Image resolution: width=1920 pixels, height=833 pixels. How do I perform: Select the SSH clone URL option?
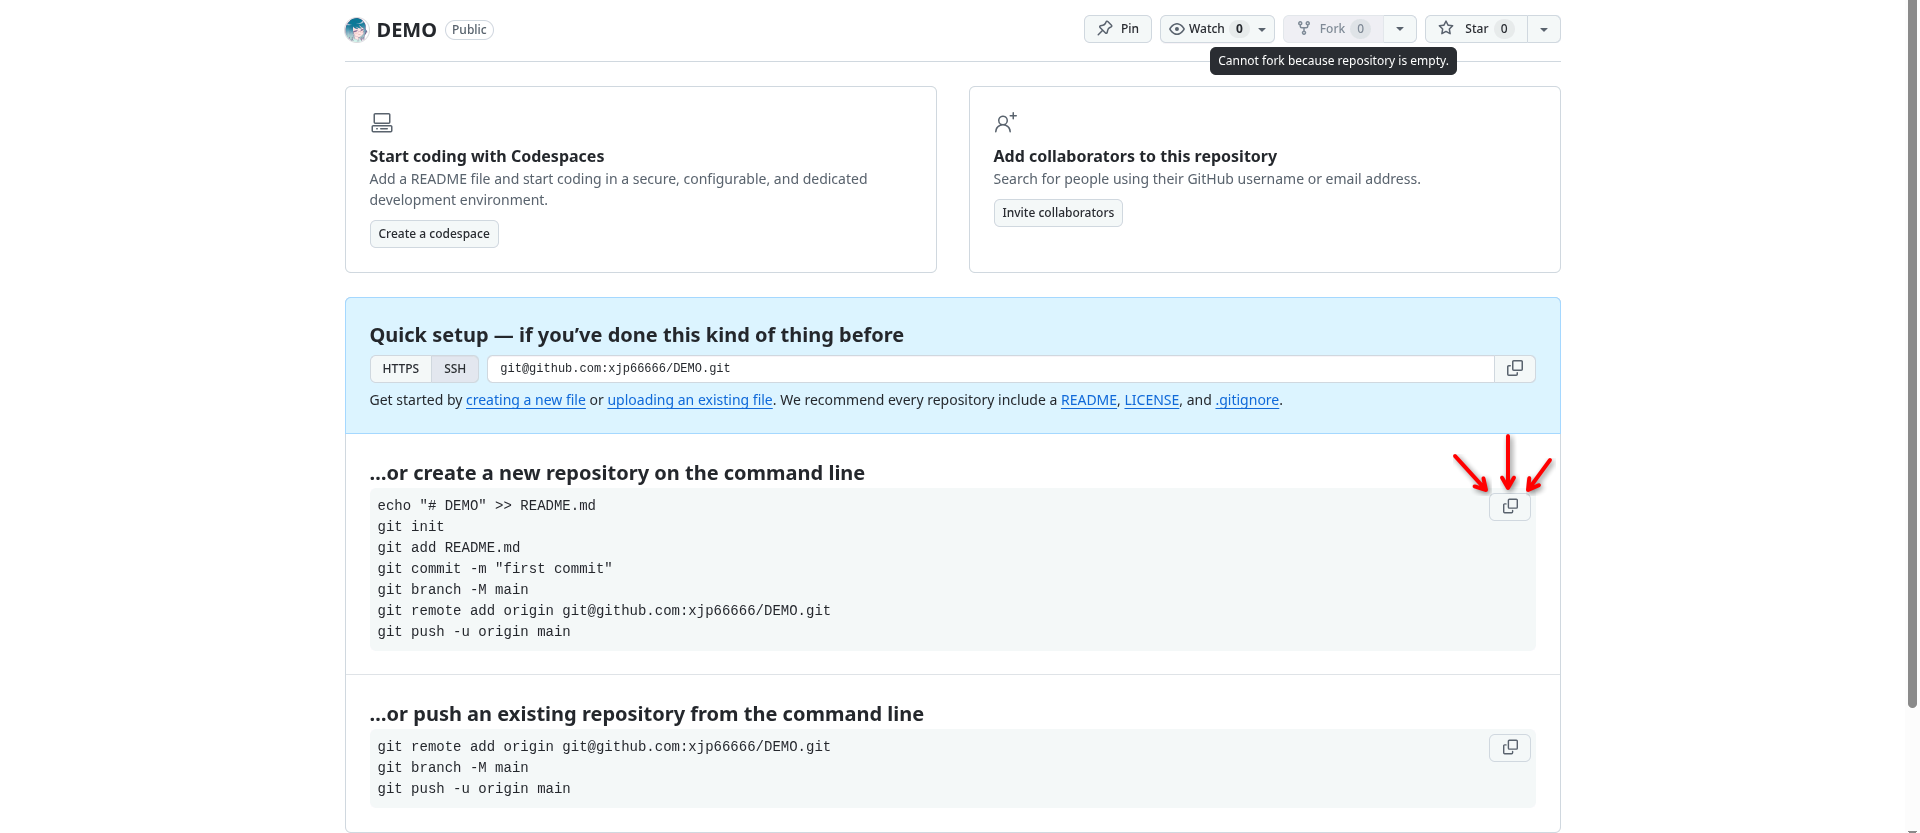pos(455,369)
